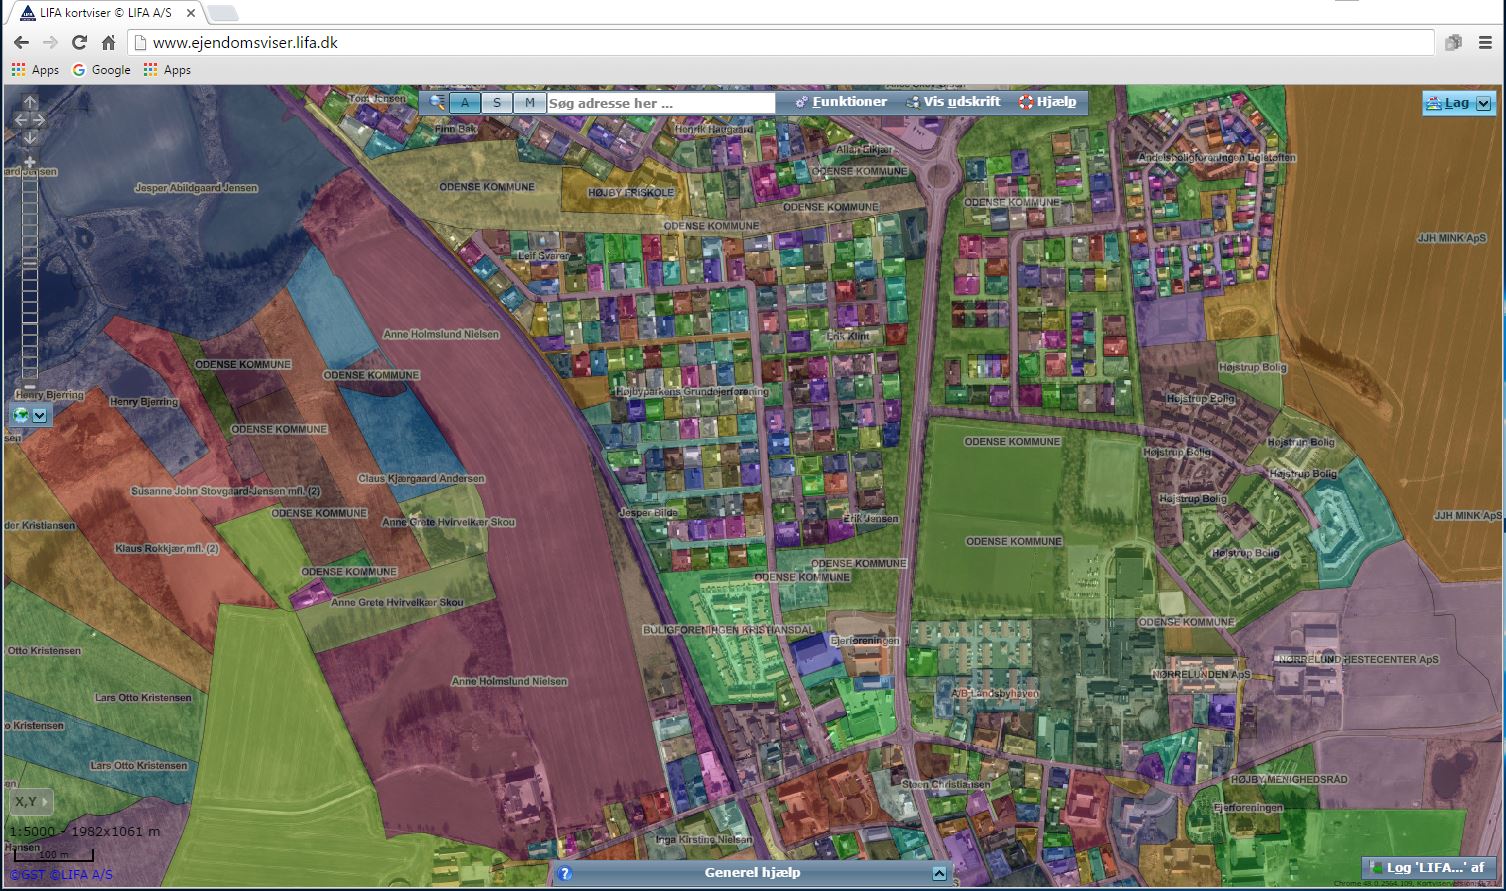The width and height of the screenshot is (1506, 891).
Task: Click the Søg adresse her search field
Action: [x=660, y=103]
